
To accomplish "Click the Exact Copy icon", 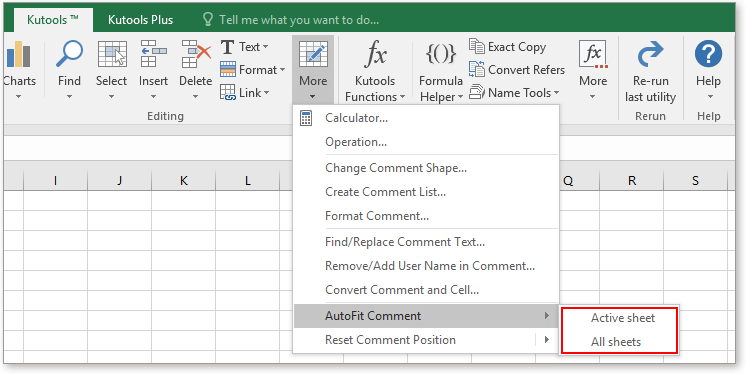I will coord(477,46).
